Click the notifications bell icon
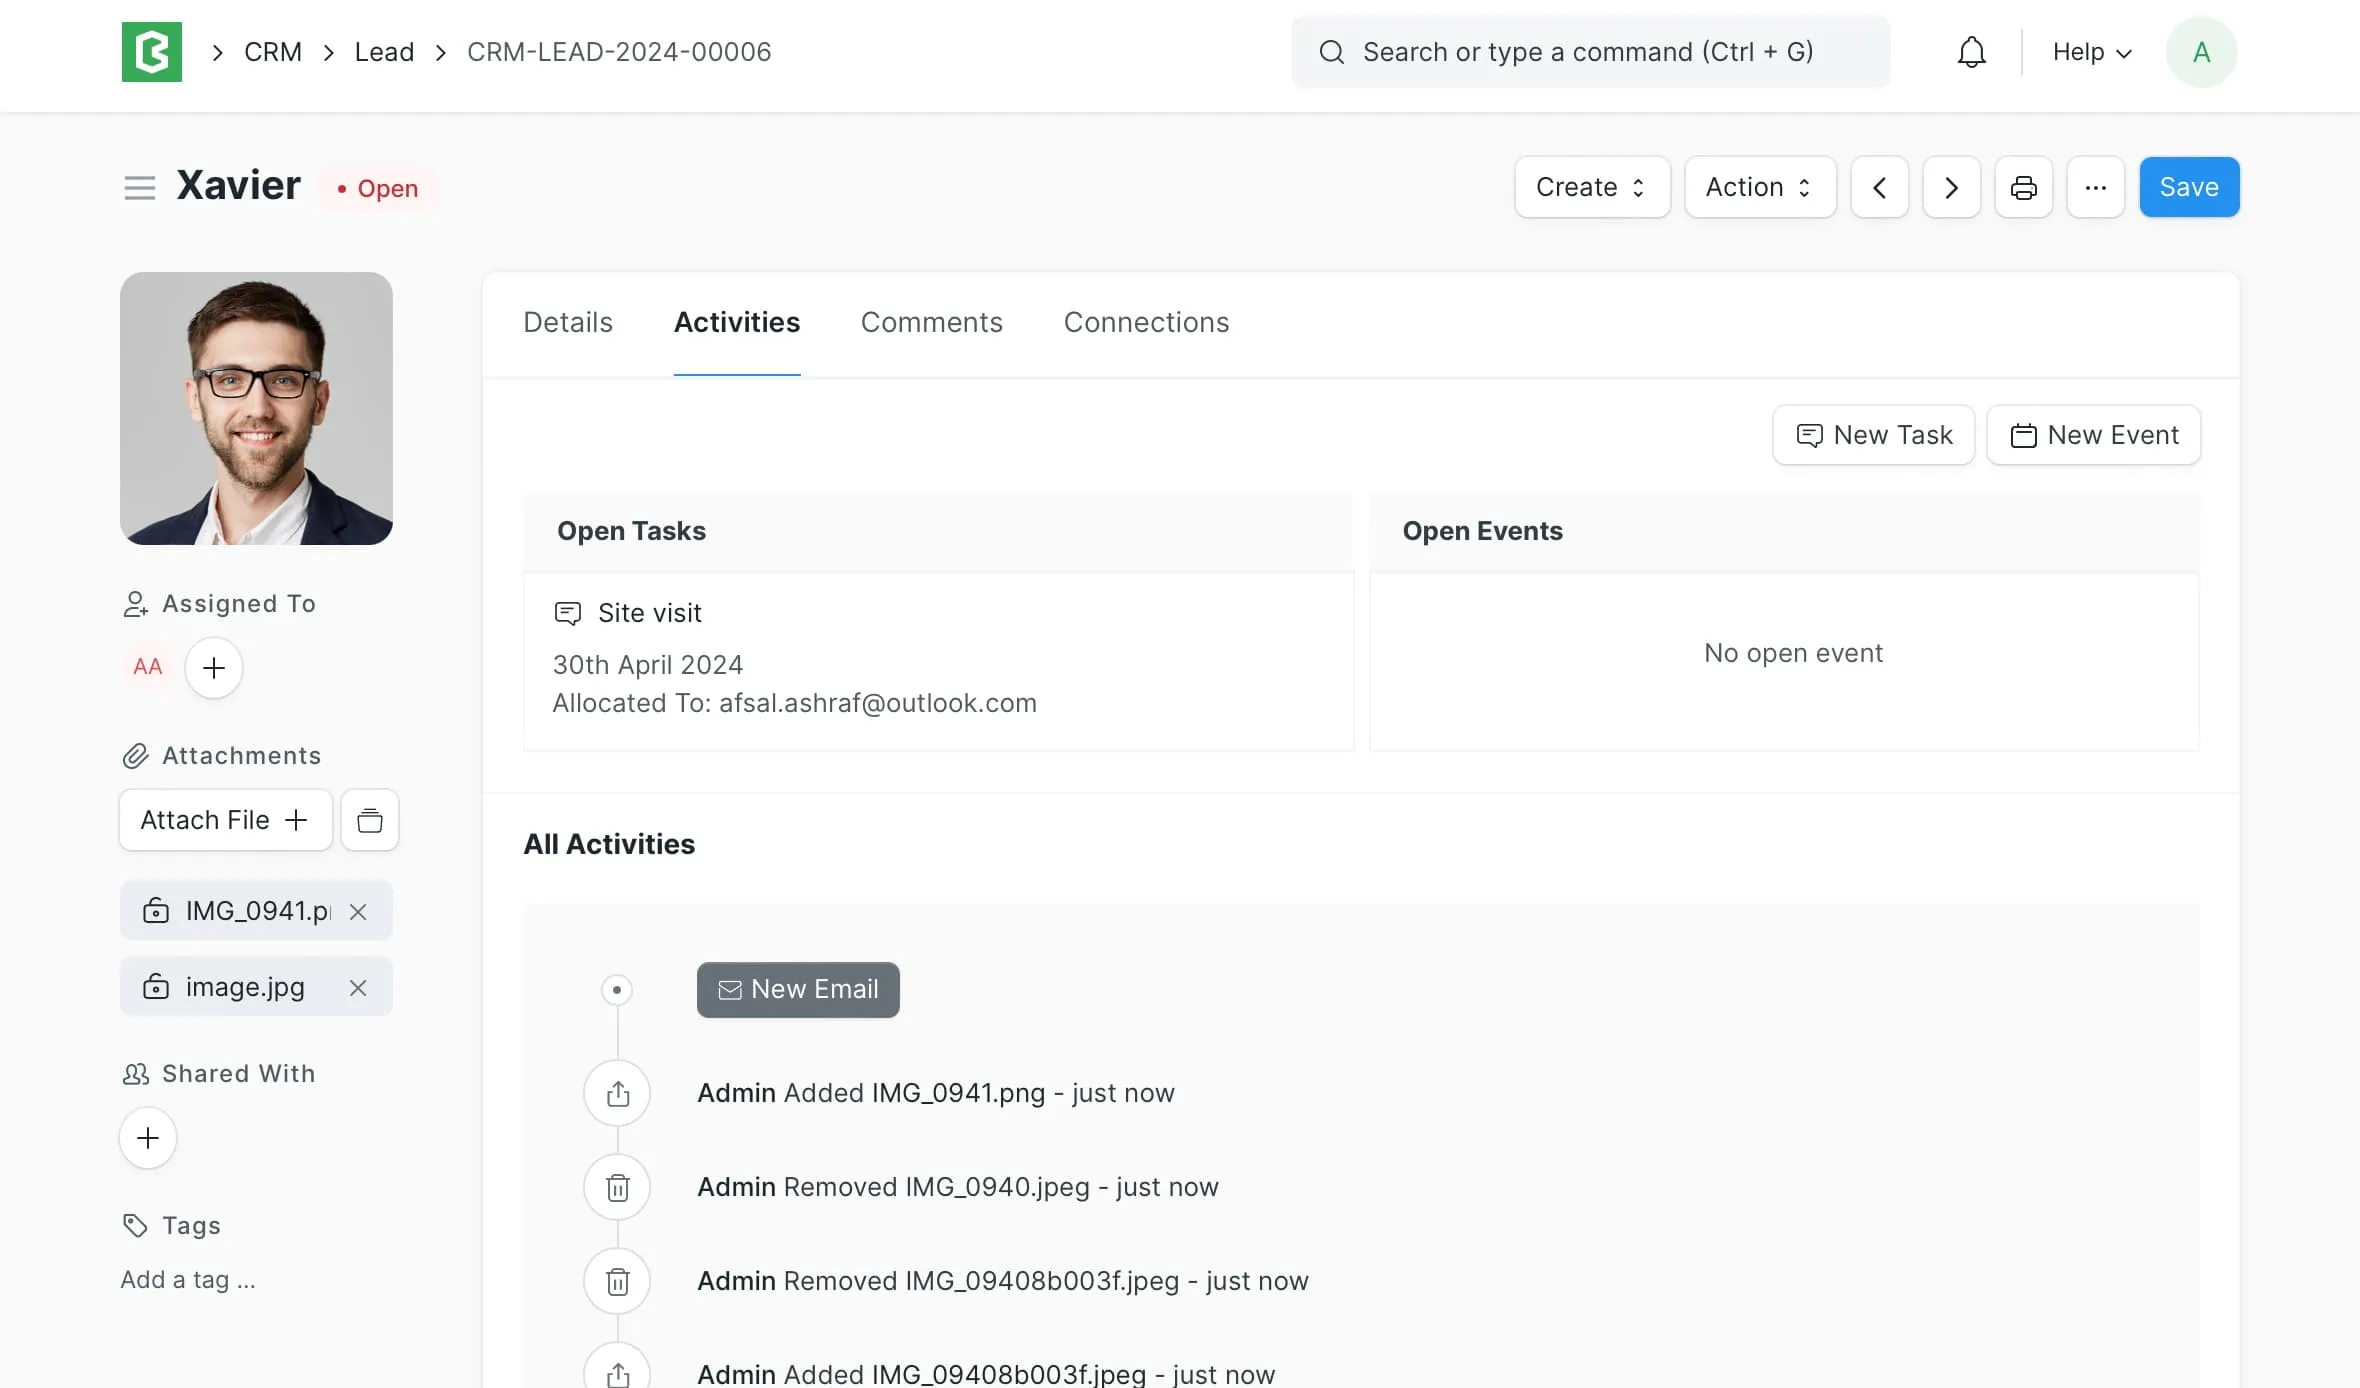 [1971, 52]
